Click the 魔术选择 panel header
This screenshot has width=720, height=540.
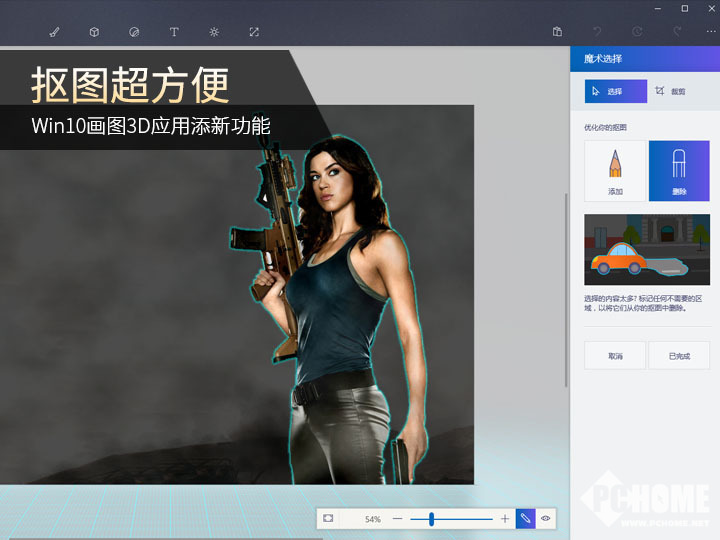coord(645,59)
